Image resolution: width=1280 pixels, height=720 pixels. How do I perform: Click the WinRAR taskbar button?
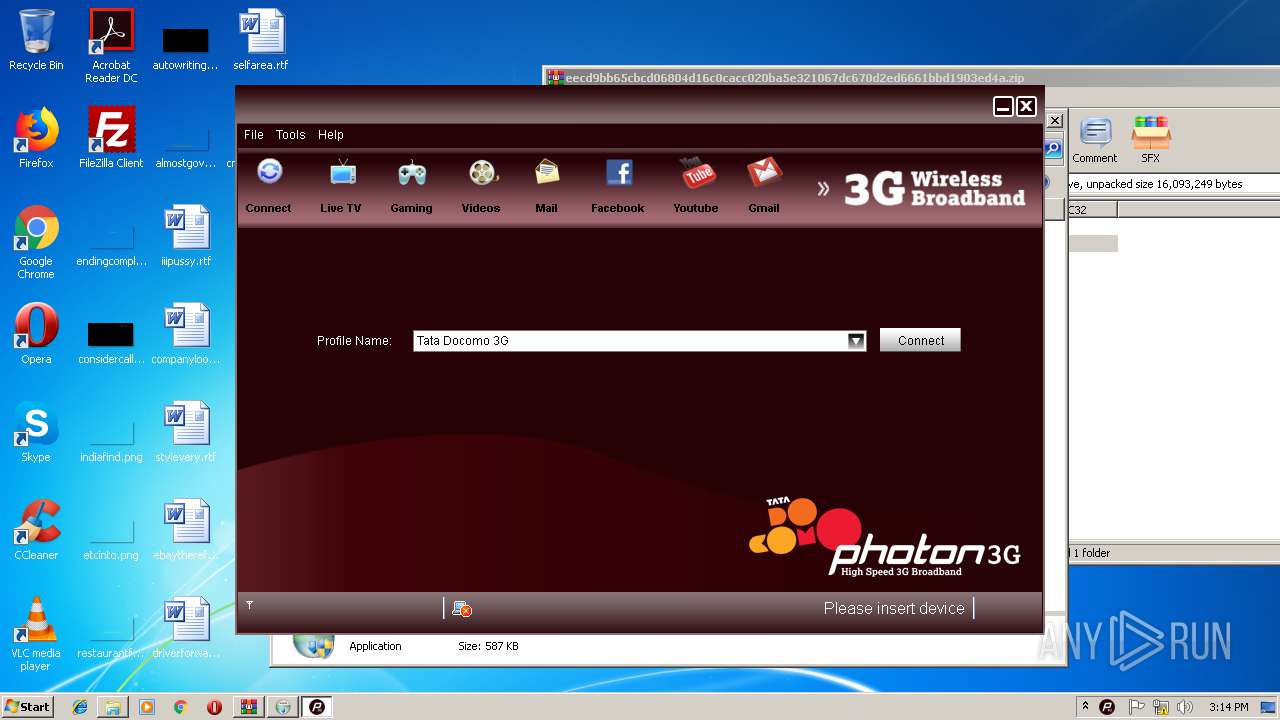point(249,707)
